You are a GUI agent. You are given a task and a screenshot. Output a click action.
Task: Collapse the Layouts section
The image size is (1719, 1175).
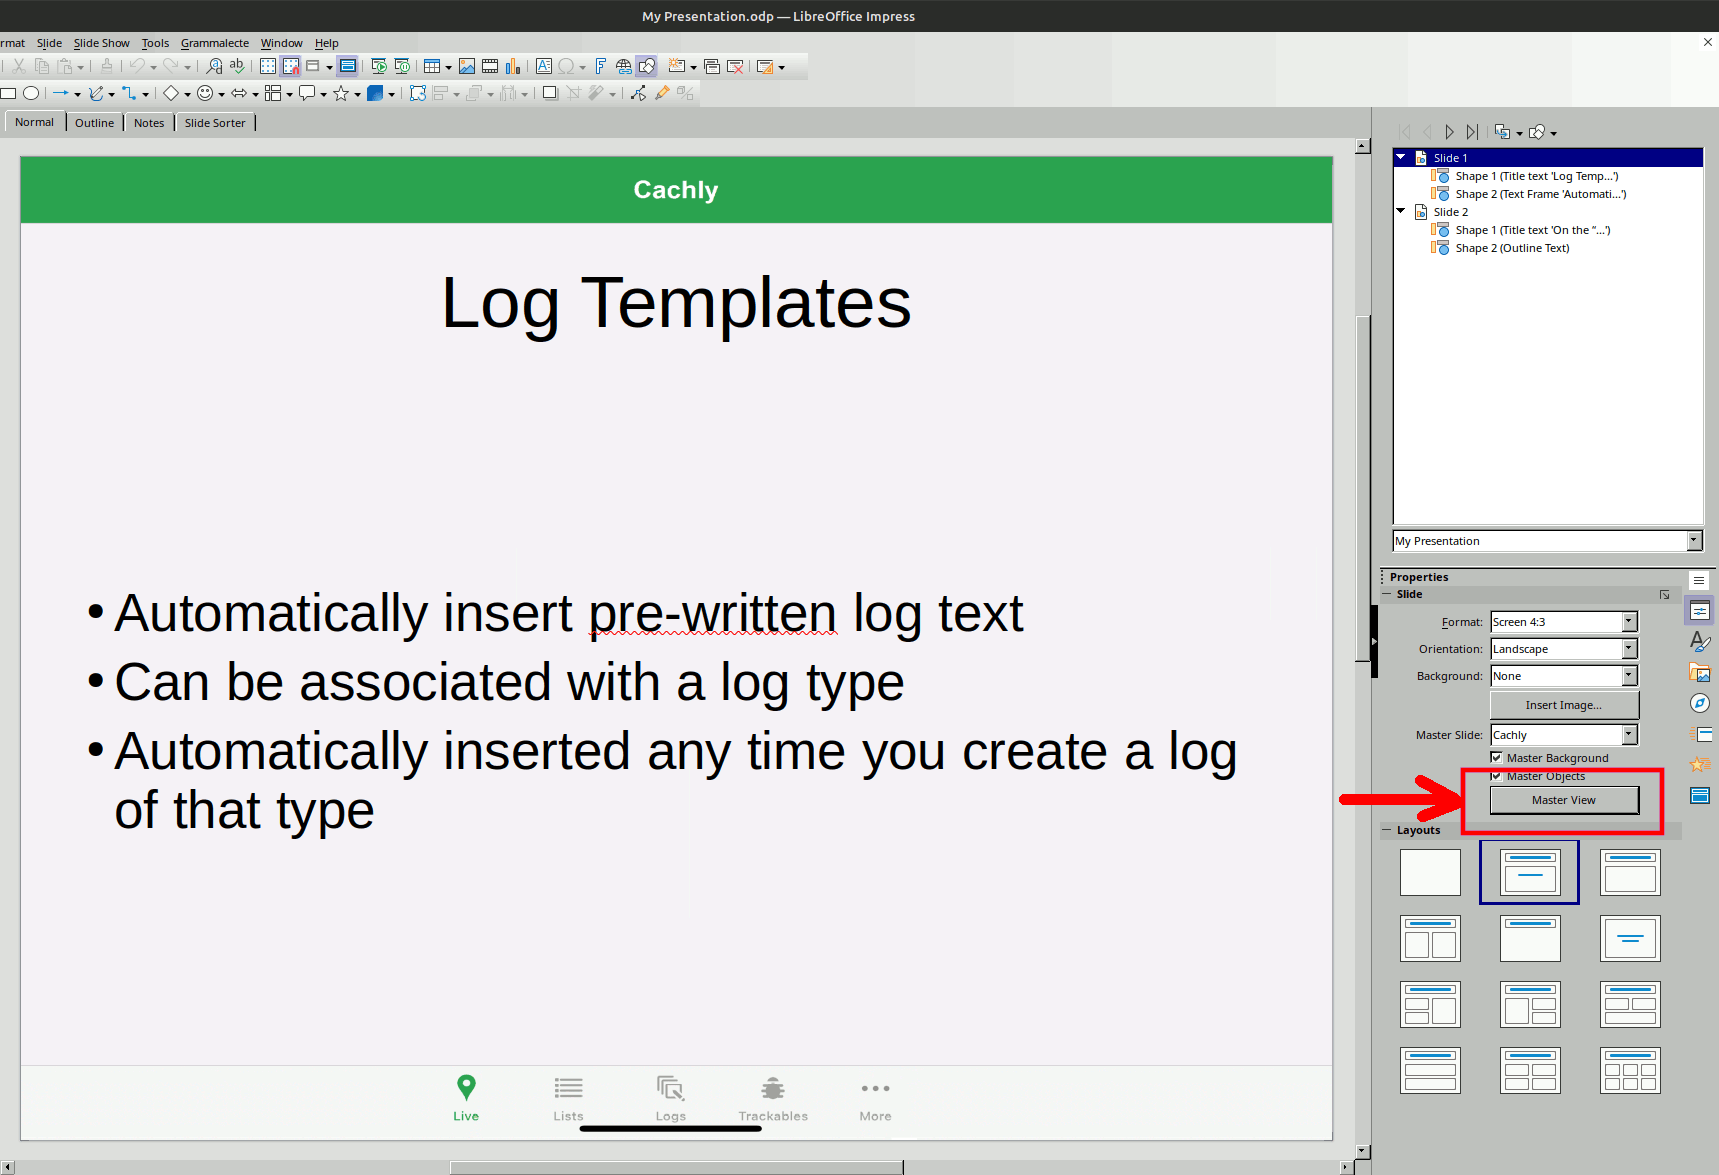(1387, 830)
